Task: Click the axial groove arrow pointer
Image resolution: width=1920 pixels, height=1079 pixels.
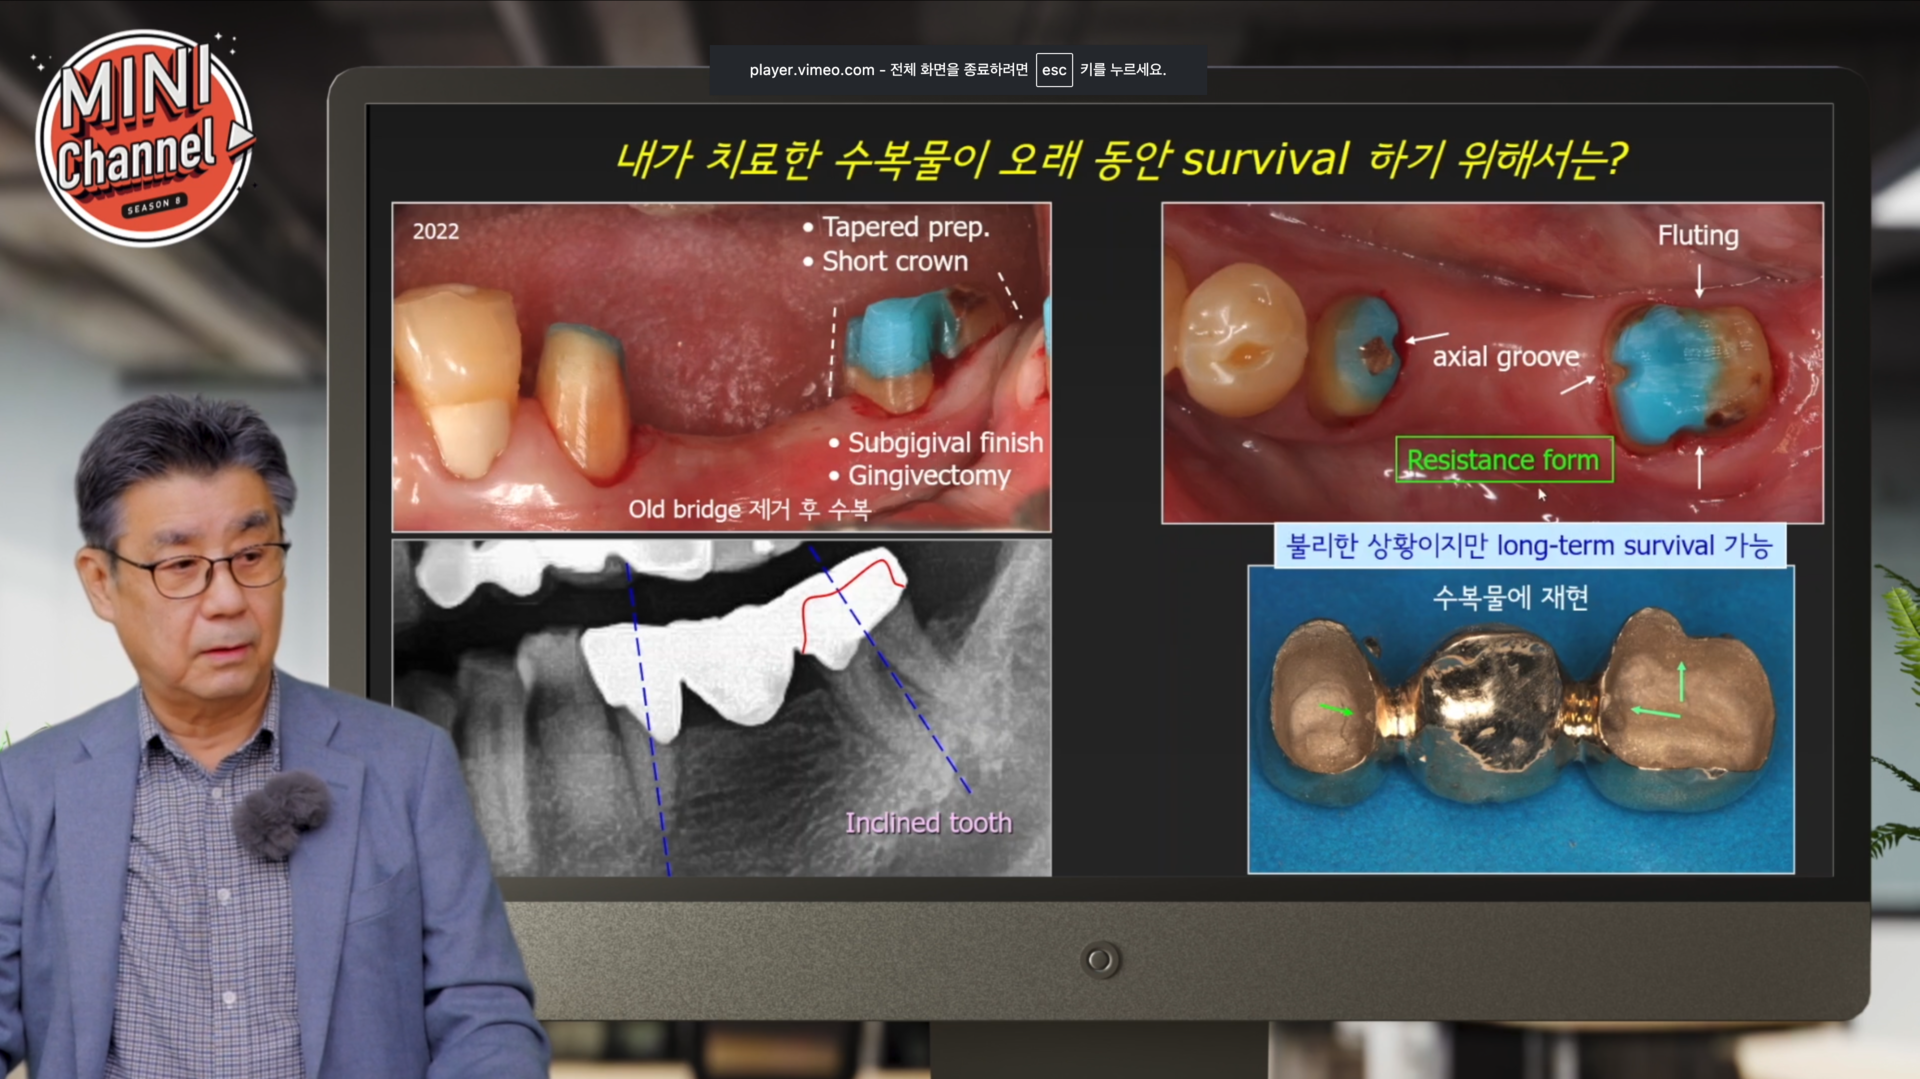Action: pos(1430,337)
